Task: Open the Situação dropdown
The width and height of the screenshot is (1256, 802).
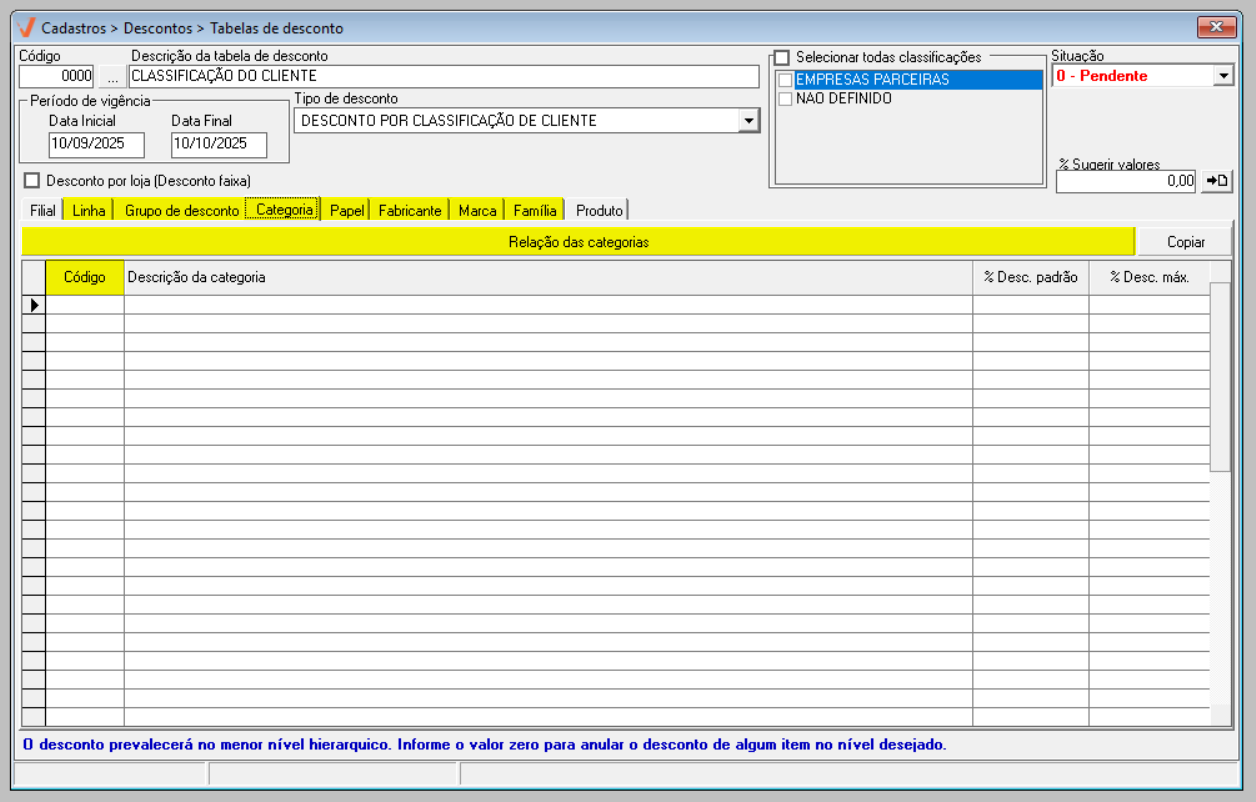Action: click(x=1223, y=76)
